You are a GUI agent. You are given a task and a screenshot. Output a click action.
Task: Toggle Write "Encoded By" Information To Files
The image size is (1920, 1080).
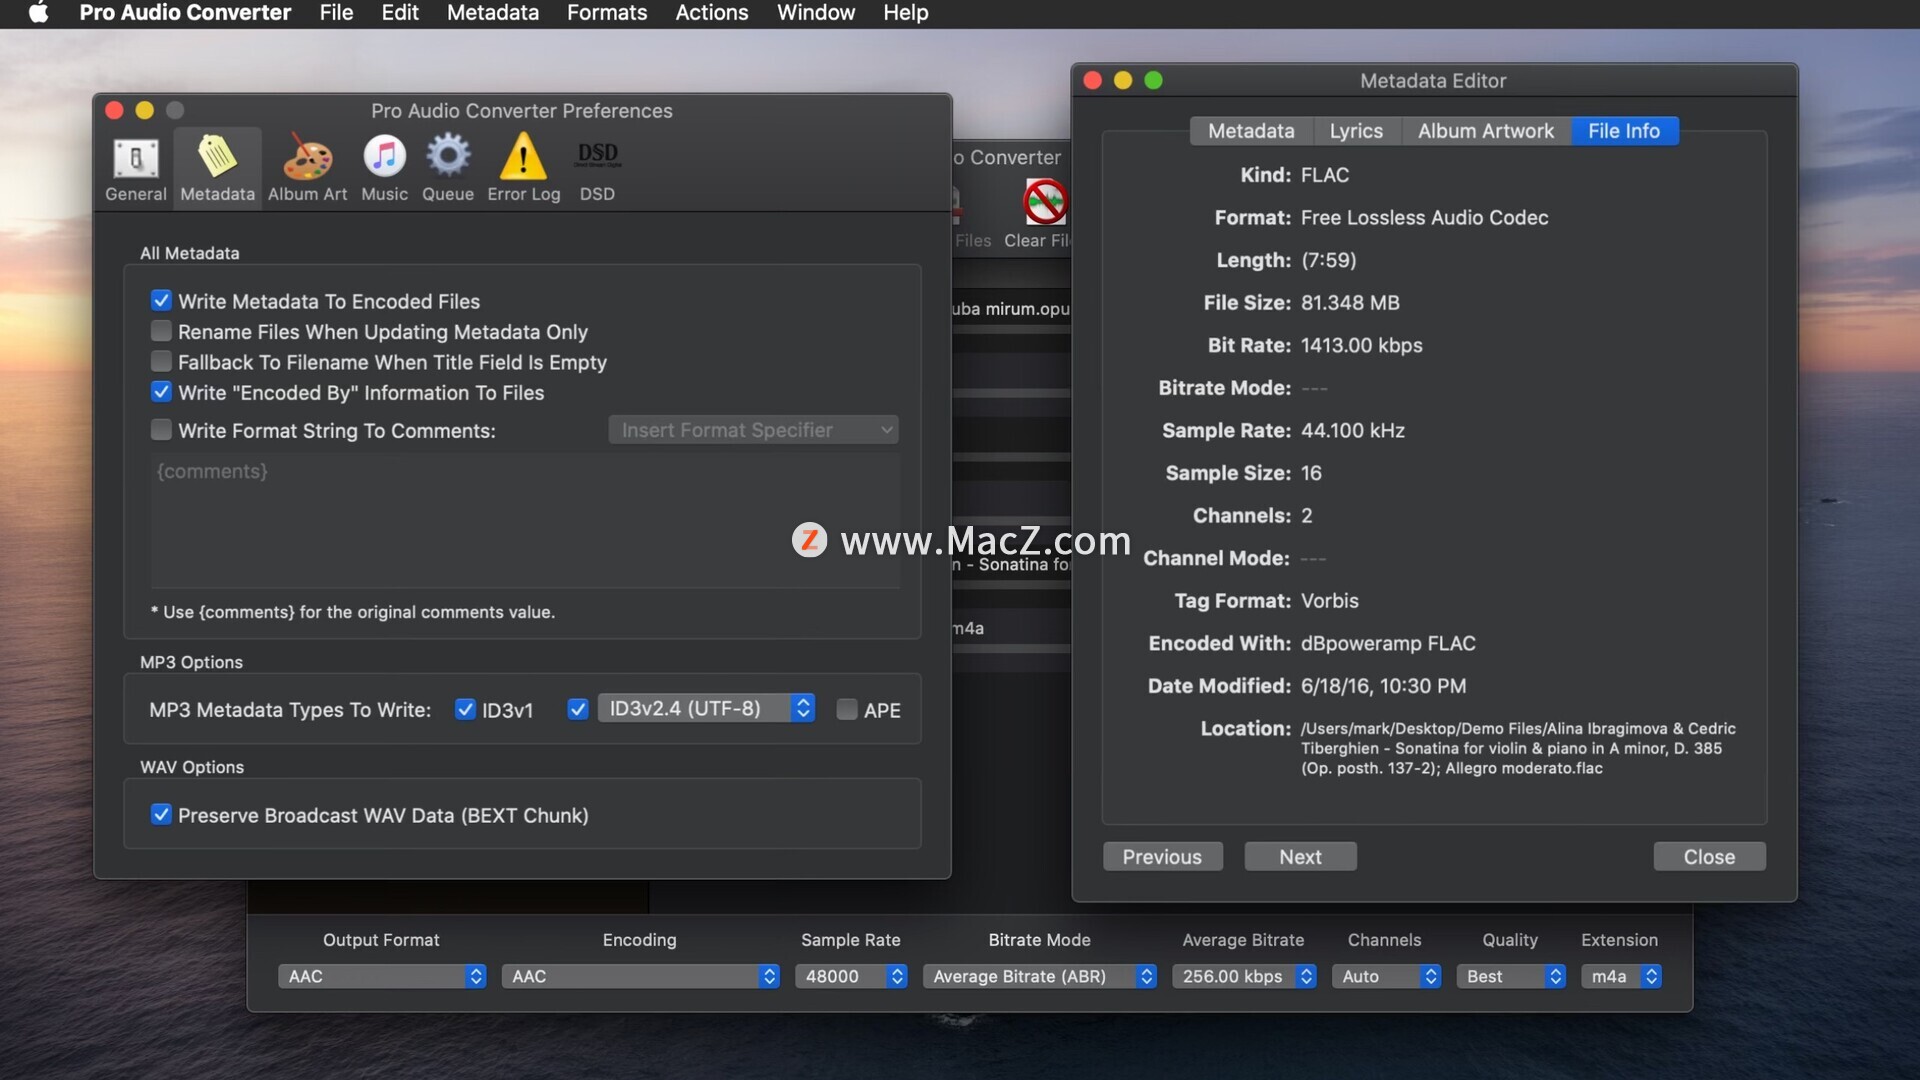click(x=161, y=392)
